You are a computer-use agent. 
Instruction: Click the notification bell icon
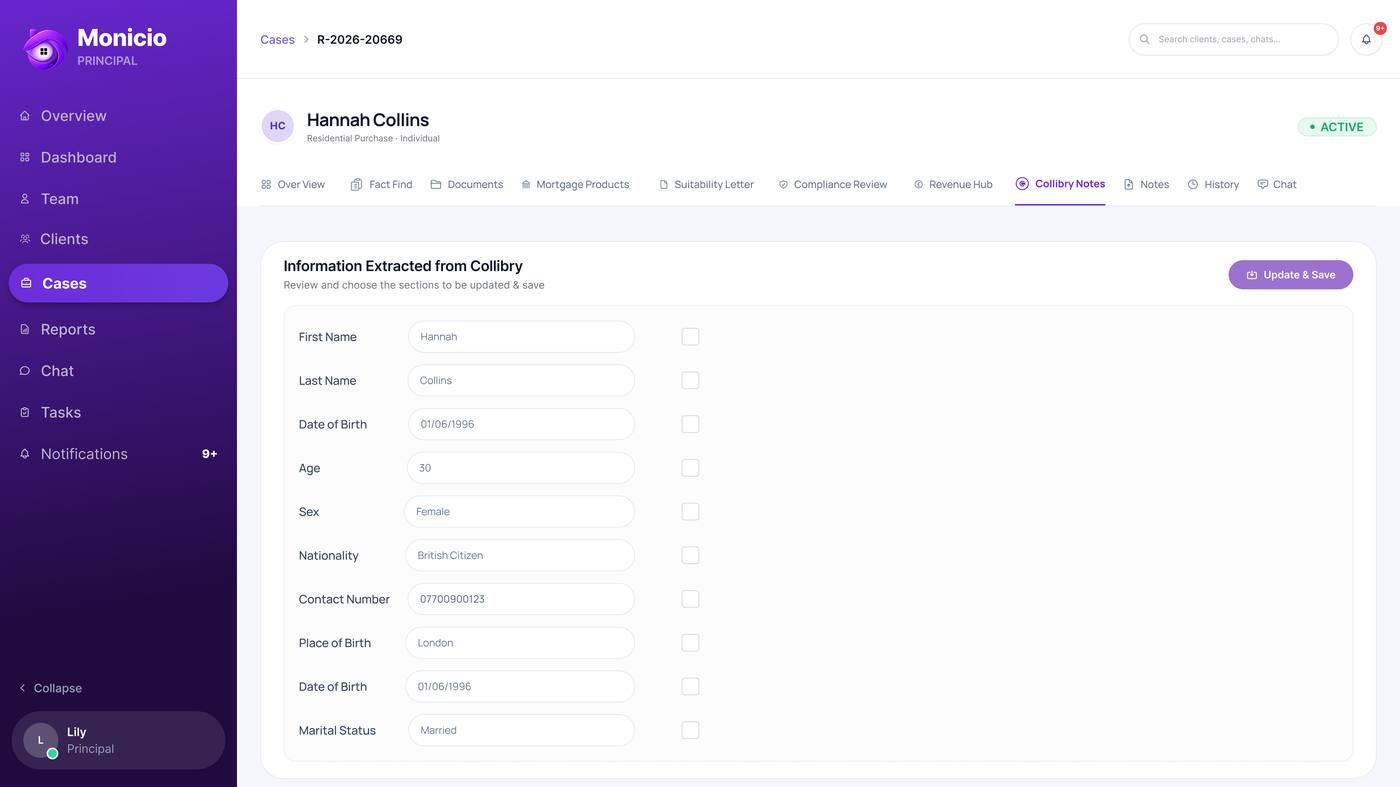[x=1366, y=40]
